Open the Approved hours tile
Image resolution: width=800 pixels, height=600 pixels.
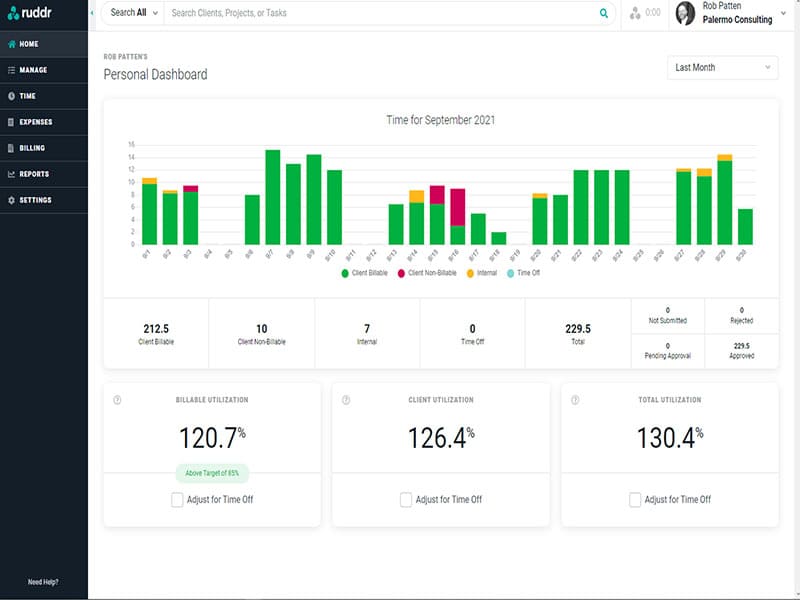(x=741, y=350)
